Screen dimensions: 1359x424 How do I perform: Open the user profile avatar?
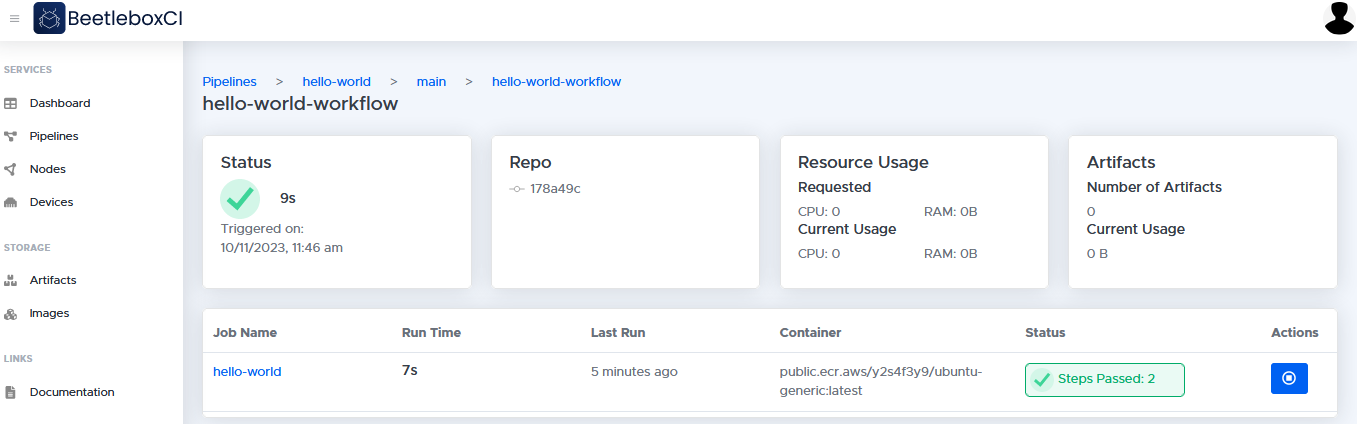click(x=1339, y=18)
